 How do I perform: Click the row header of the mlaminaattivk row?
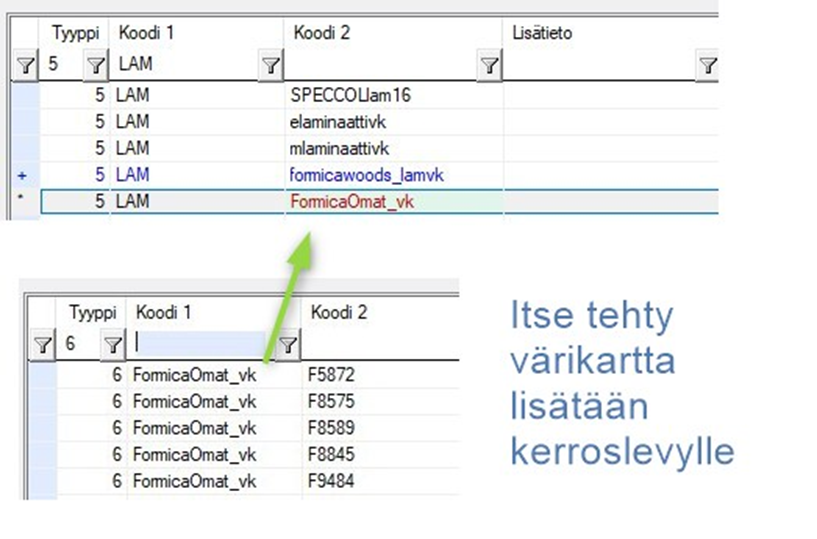24,149
